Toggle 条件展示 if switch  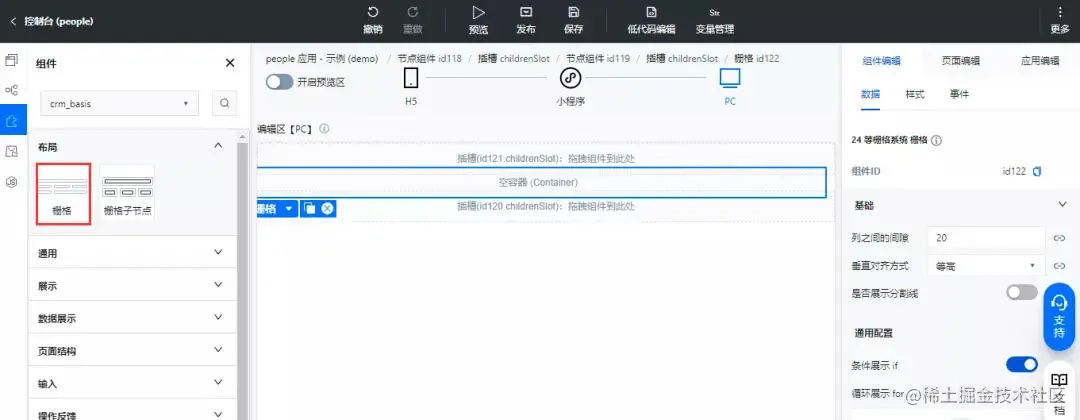point(1021,364)
